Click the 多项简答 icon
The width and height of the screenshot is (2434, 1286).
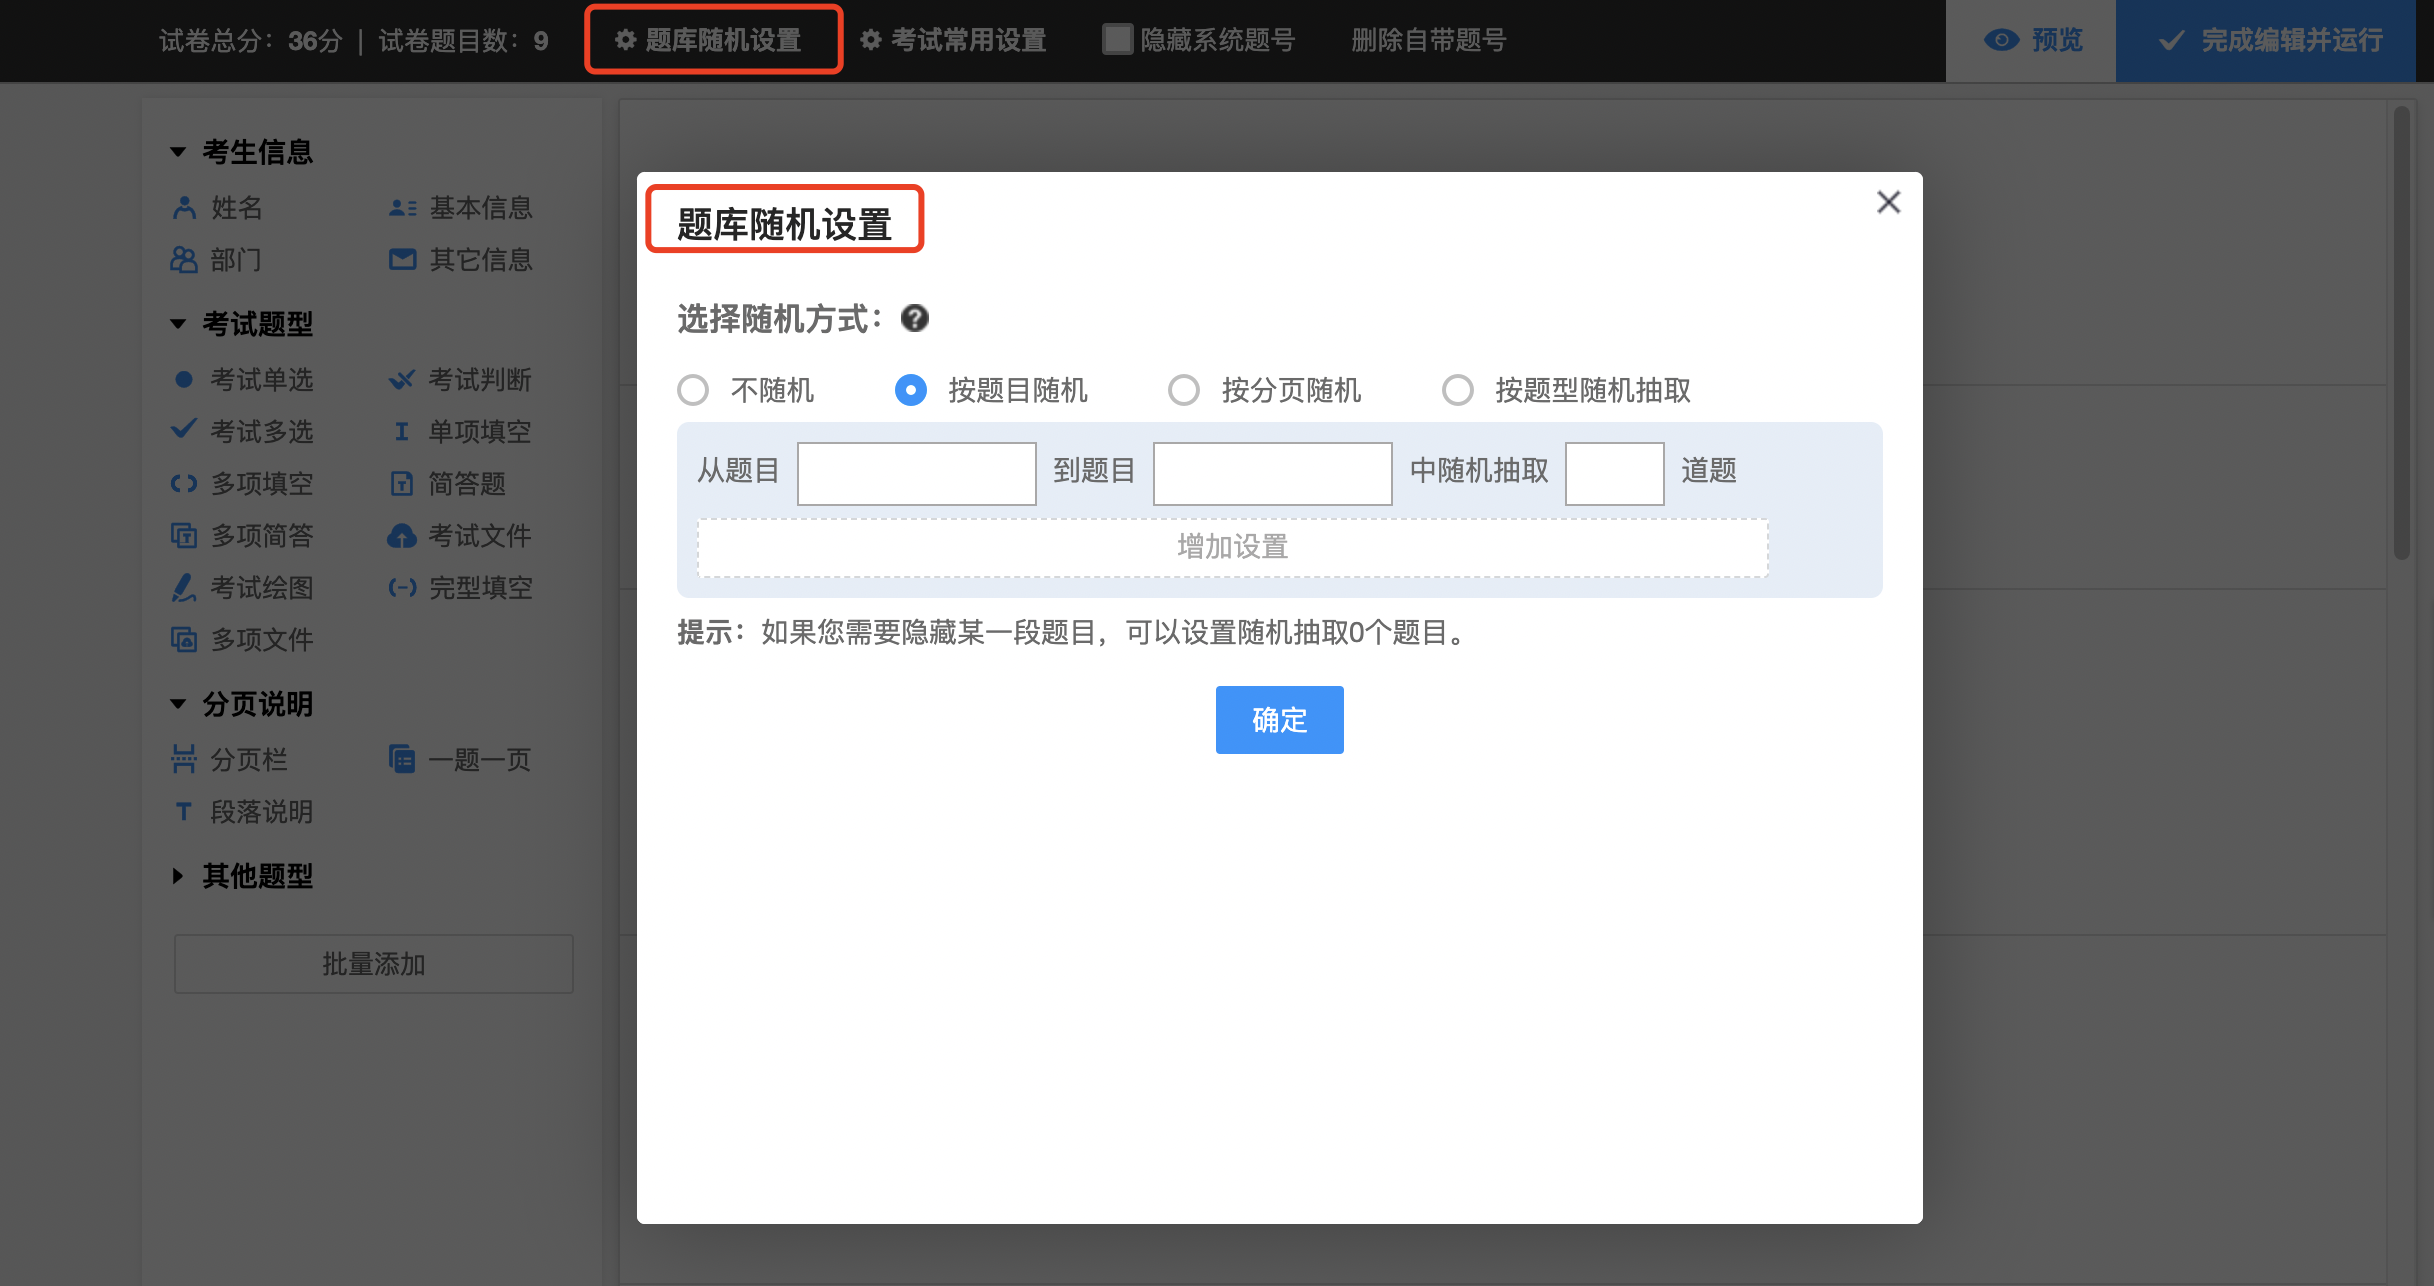pyautogui.click(x=184, y=536)
